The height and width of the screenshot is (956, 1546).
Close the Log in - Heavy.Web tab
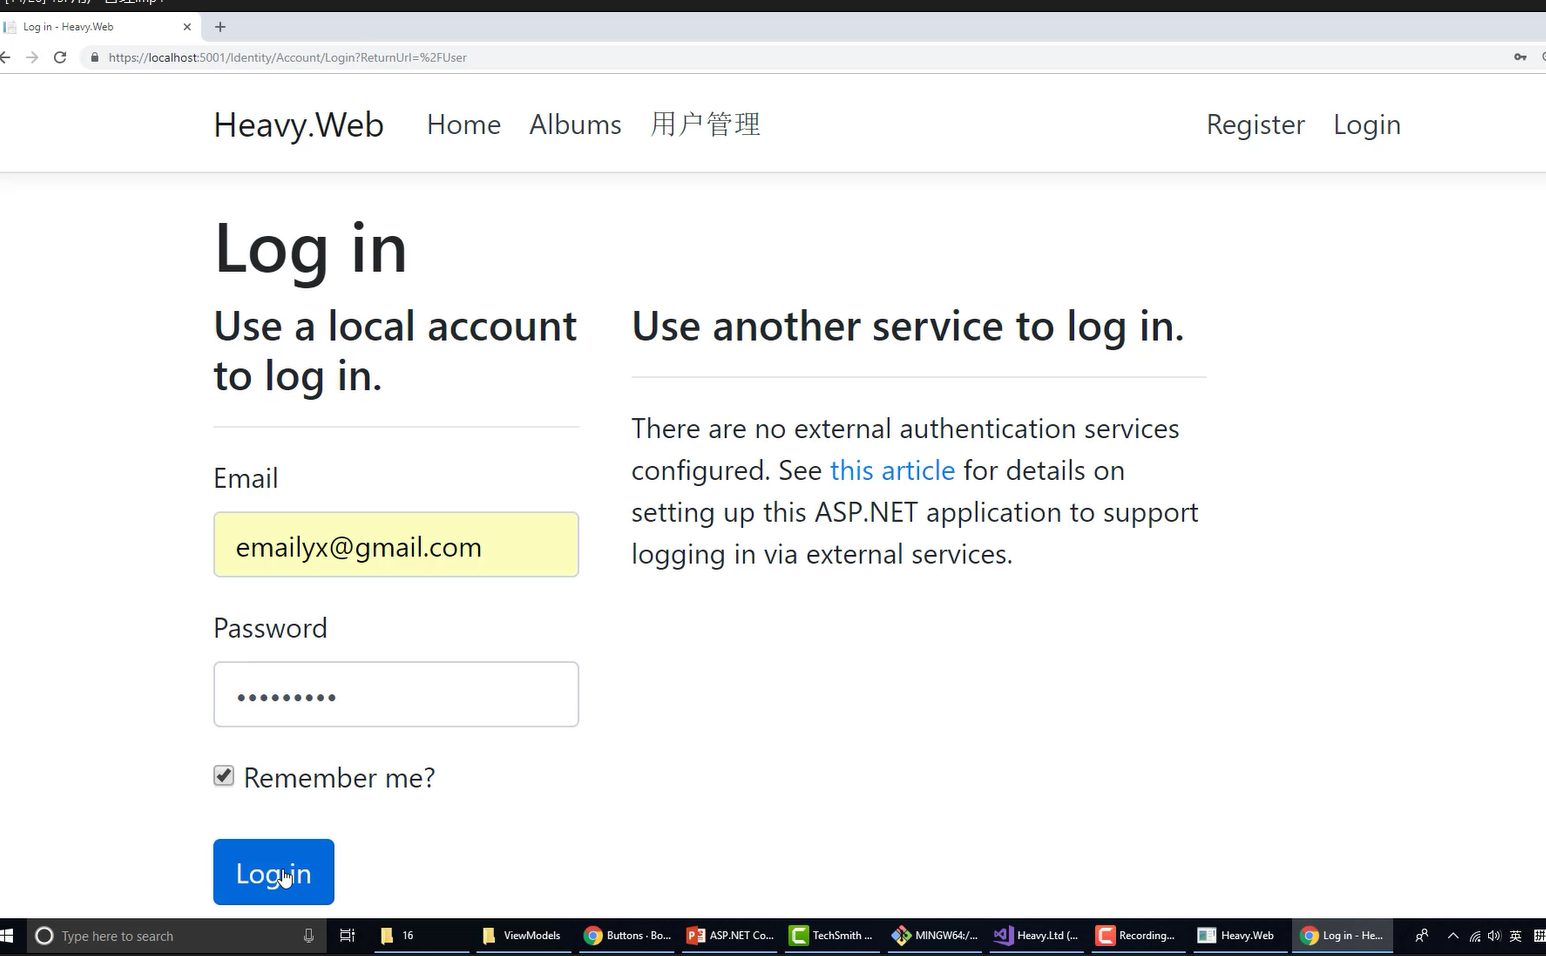pyautogui.click(x=187, y=27)
